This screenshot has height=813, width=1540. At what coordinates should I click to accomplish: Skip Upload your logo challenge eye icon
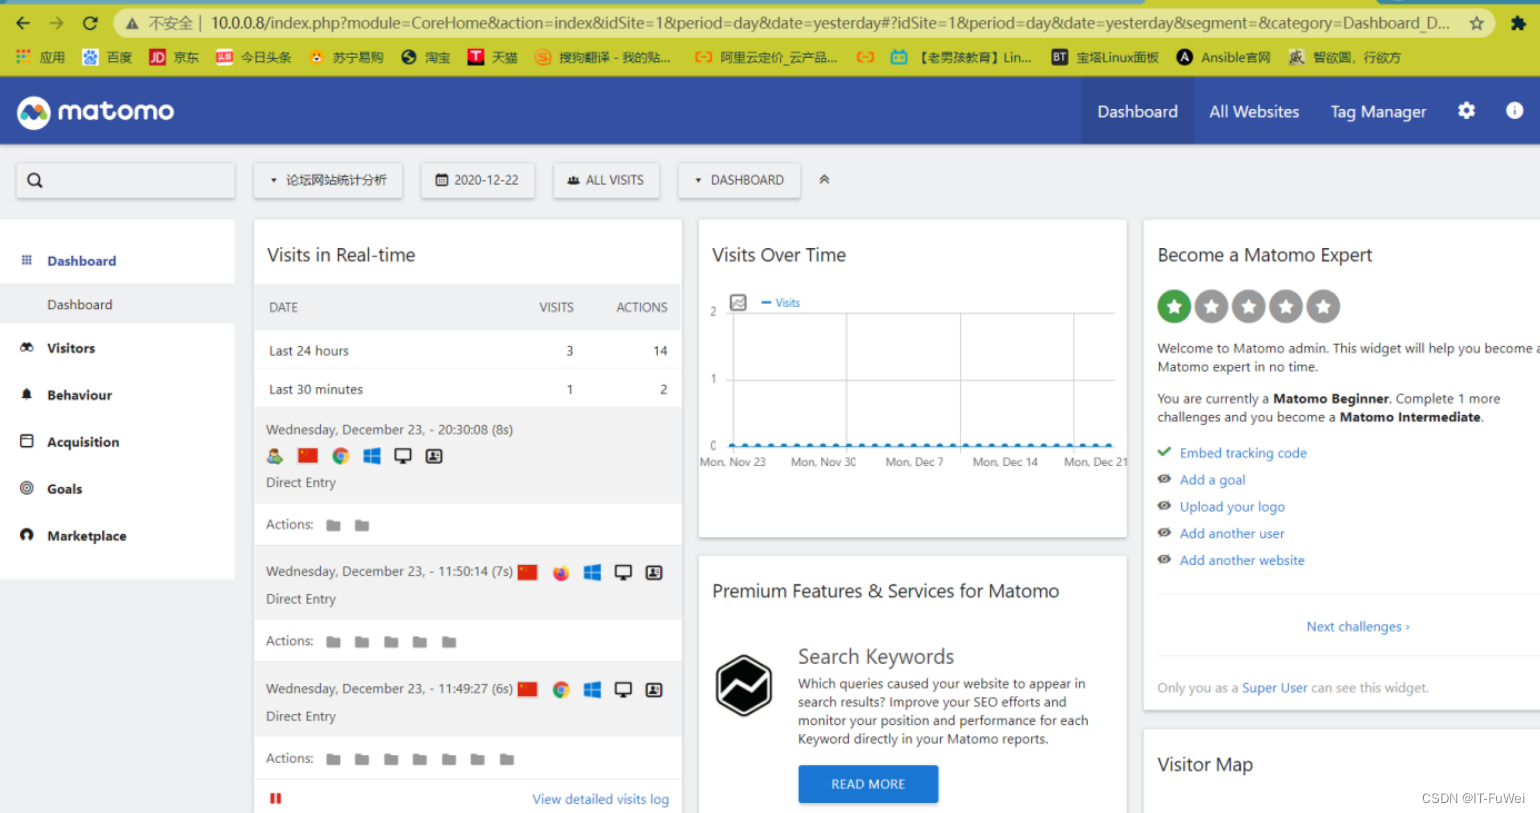[x=1164, y=506]
